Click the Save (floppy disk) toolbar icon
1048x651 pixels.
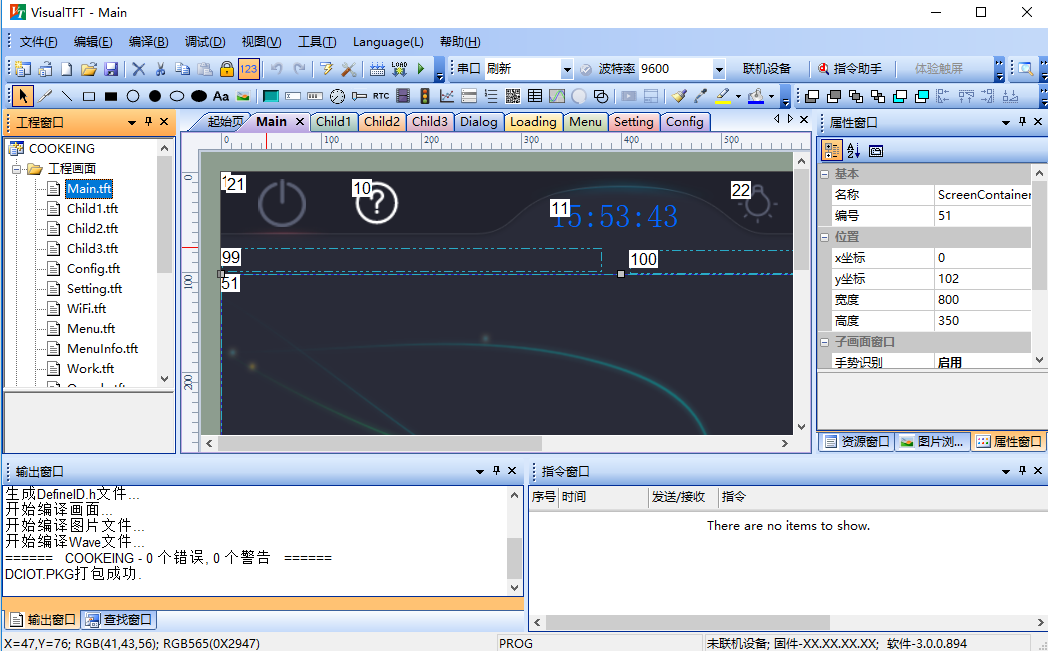coord(111,69)
